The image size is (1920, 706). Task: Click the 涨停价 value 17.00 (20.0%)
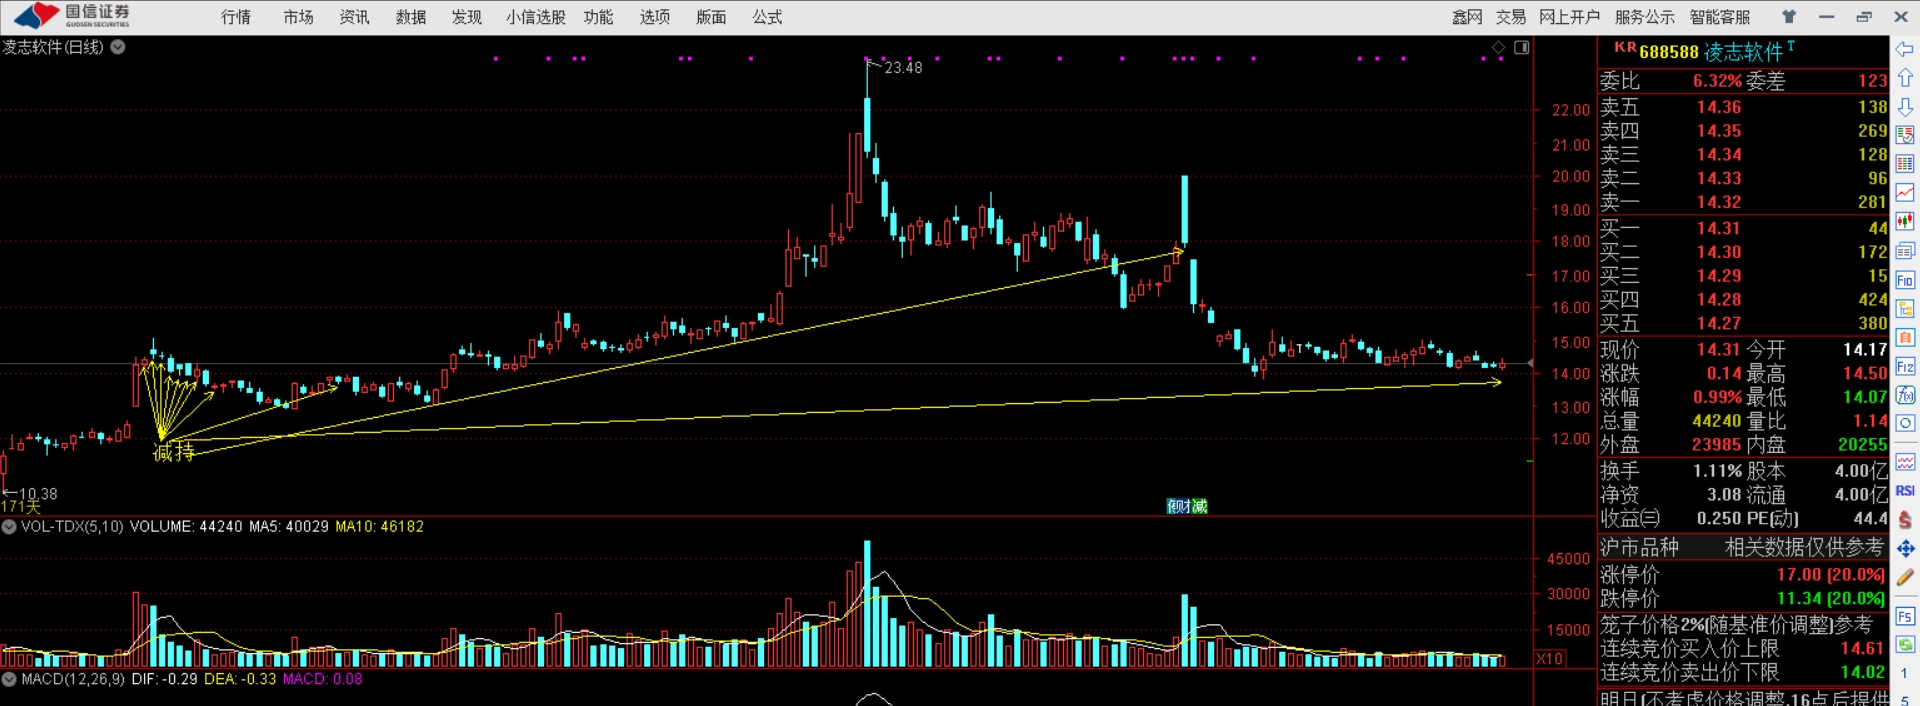coord(1830,575)
